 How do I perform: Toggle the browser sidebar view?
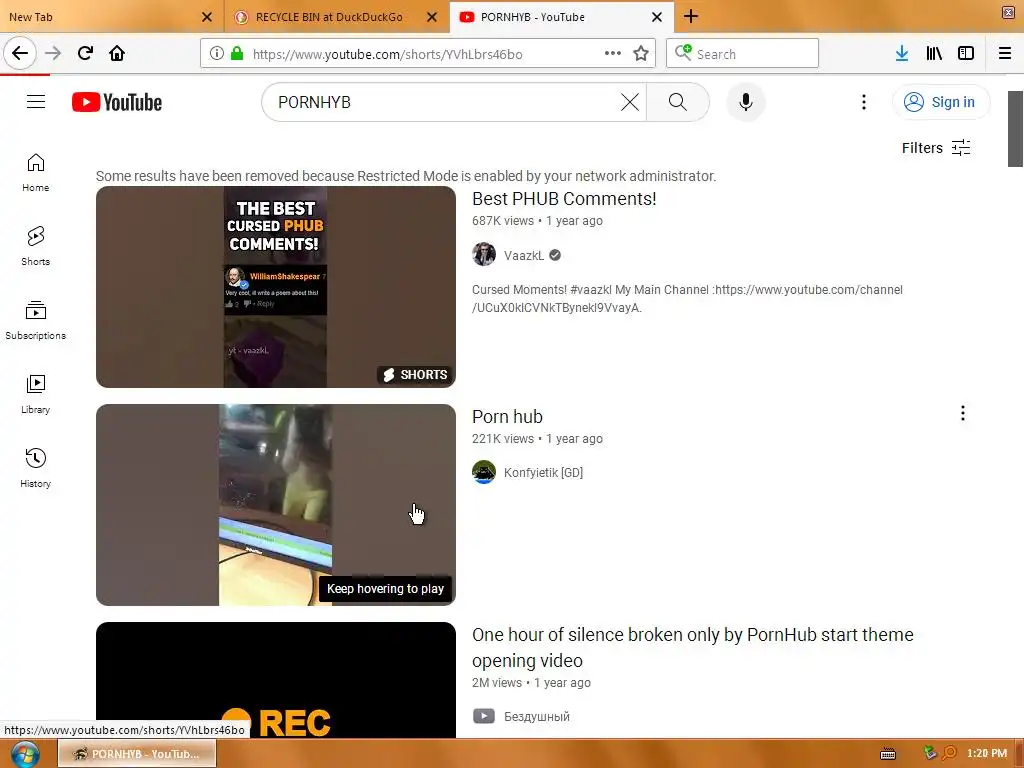pyautogui.click(x=966, y=54)
